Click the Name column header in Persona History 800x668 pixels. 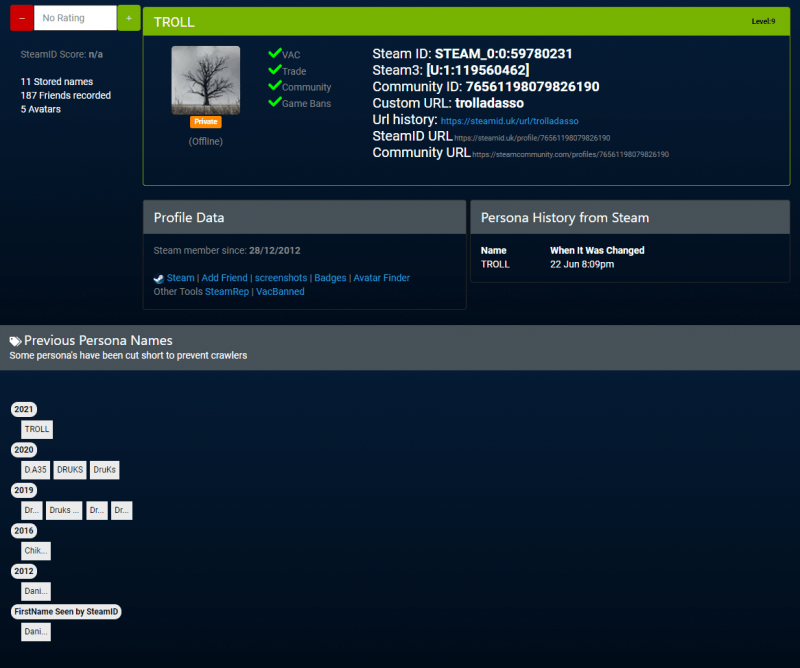(493, 251)
